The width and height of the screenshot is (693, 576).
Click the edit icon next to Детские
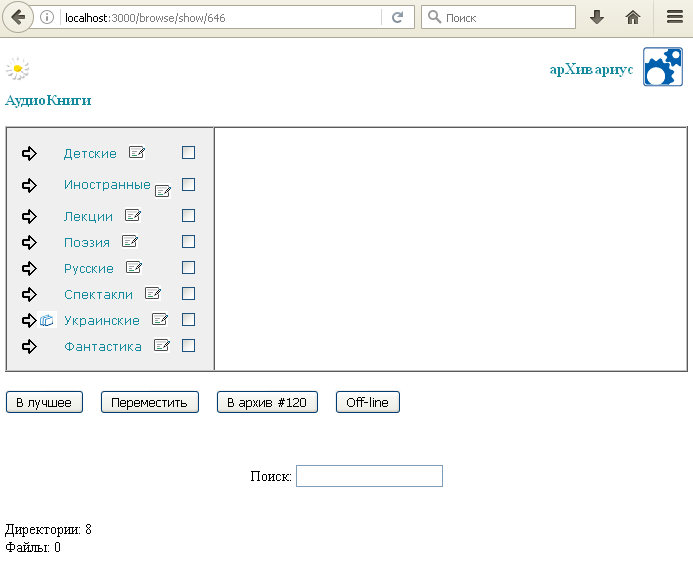pos(137,153)
